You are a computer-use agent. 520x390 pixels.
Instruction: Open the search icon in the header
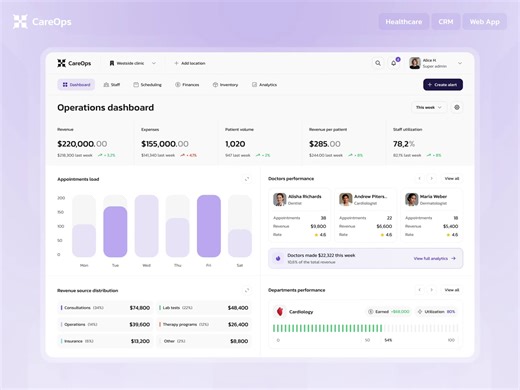click(x=378, y=63)
